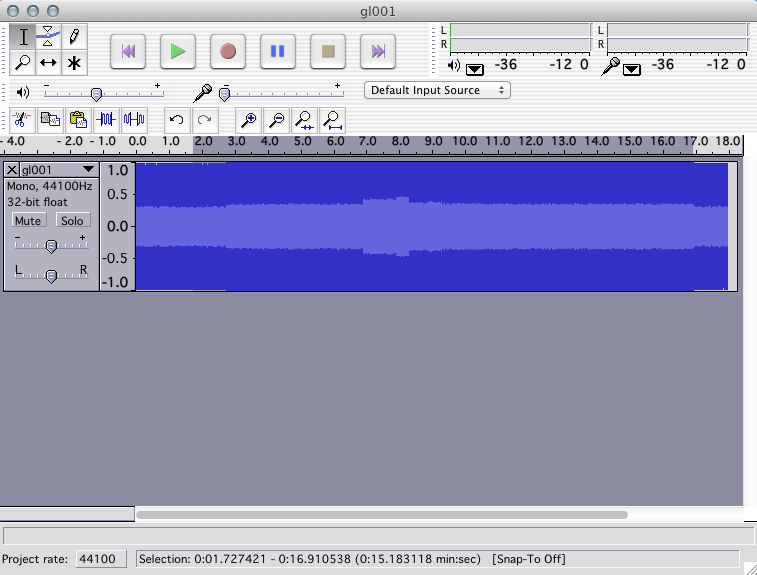Fit entire project in window
Viewport: 757px width, 575px height.
tap(333, 120)
